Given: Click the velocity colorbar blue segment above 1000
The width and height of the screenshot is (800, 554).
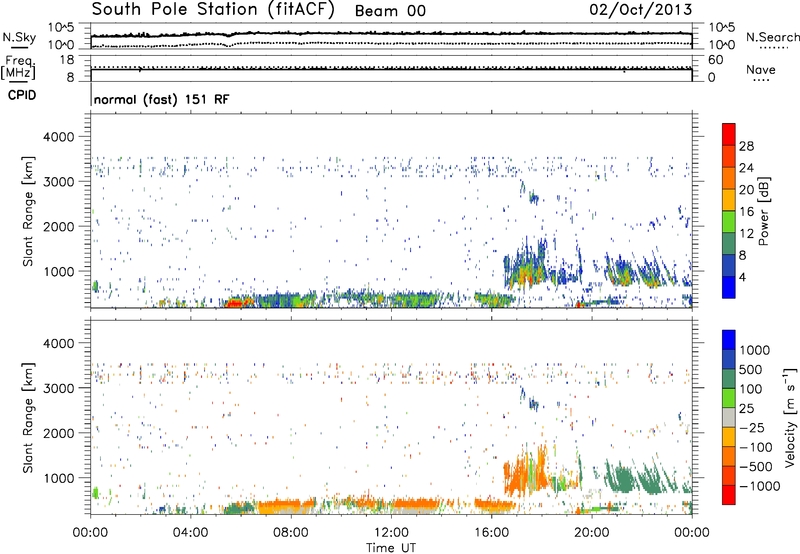Looking at the screenshot, I should pyautogui.click(x=729, y=340).
